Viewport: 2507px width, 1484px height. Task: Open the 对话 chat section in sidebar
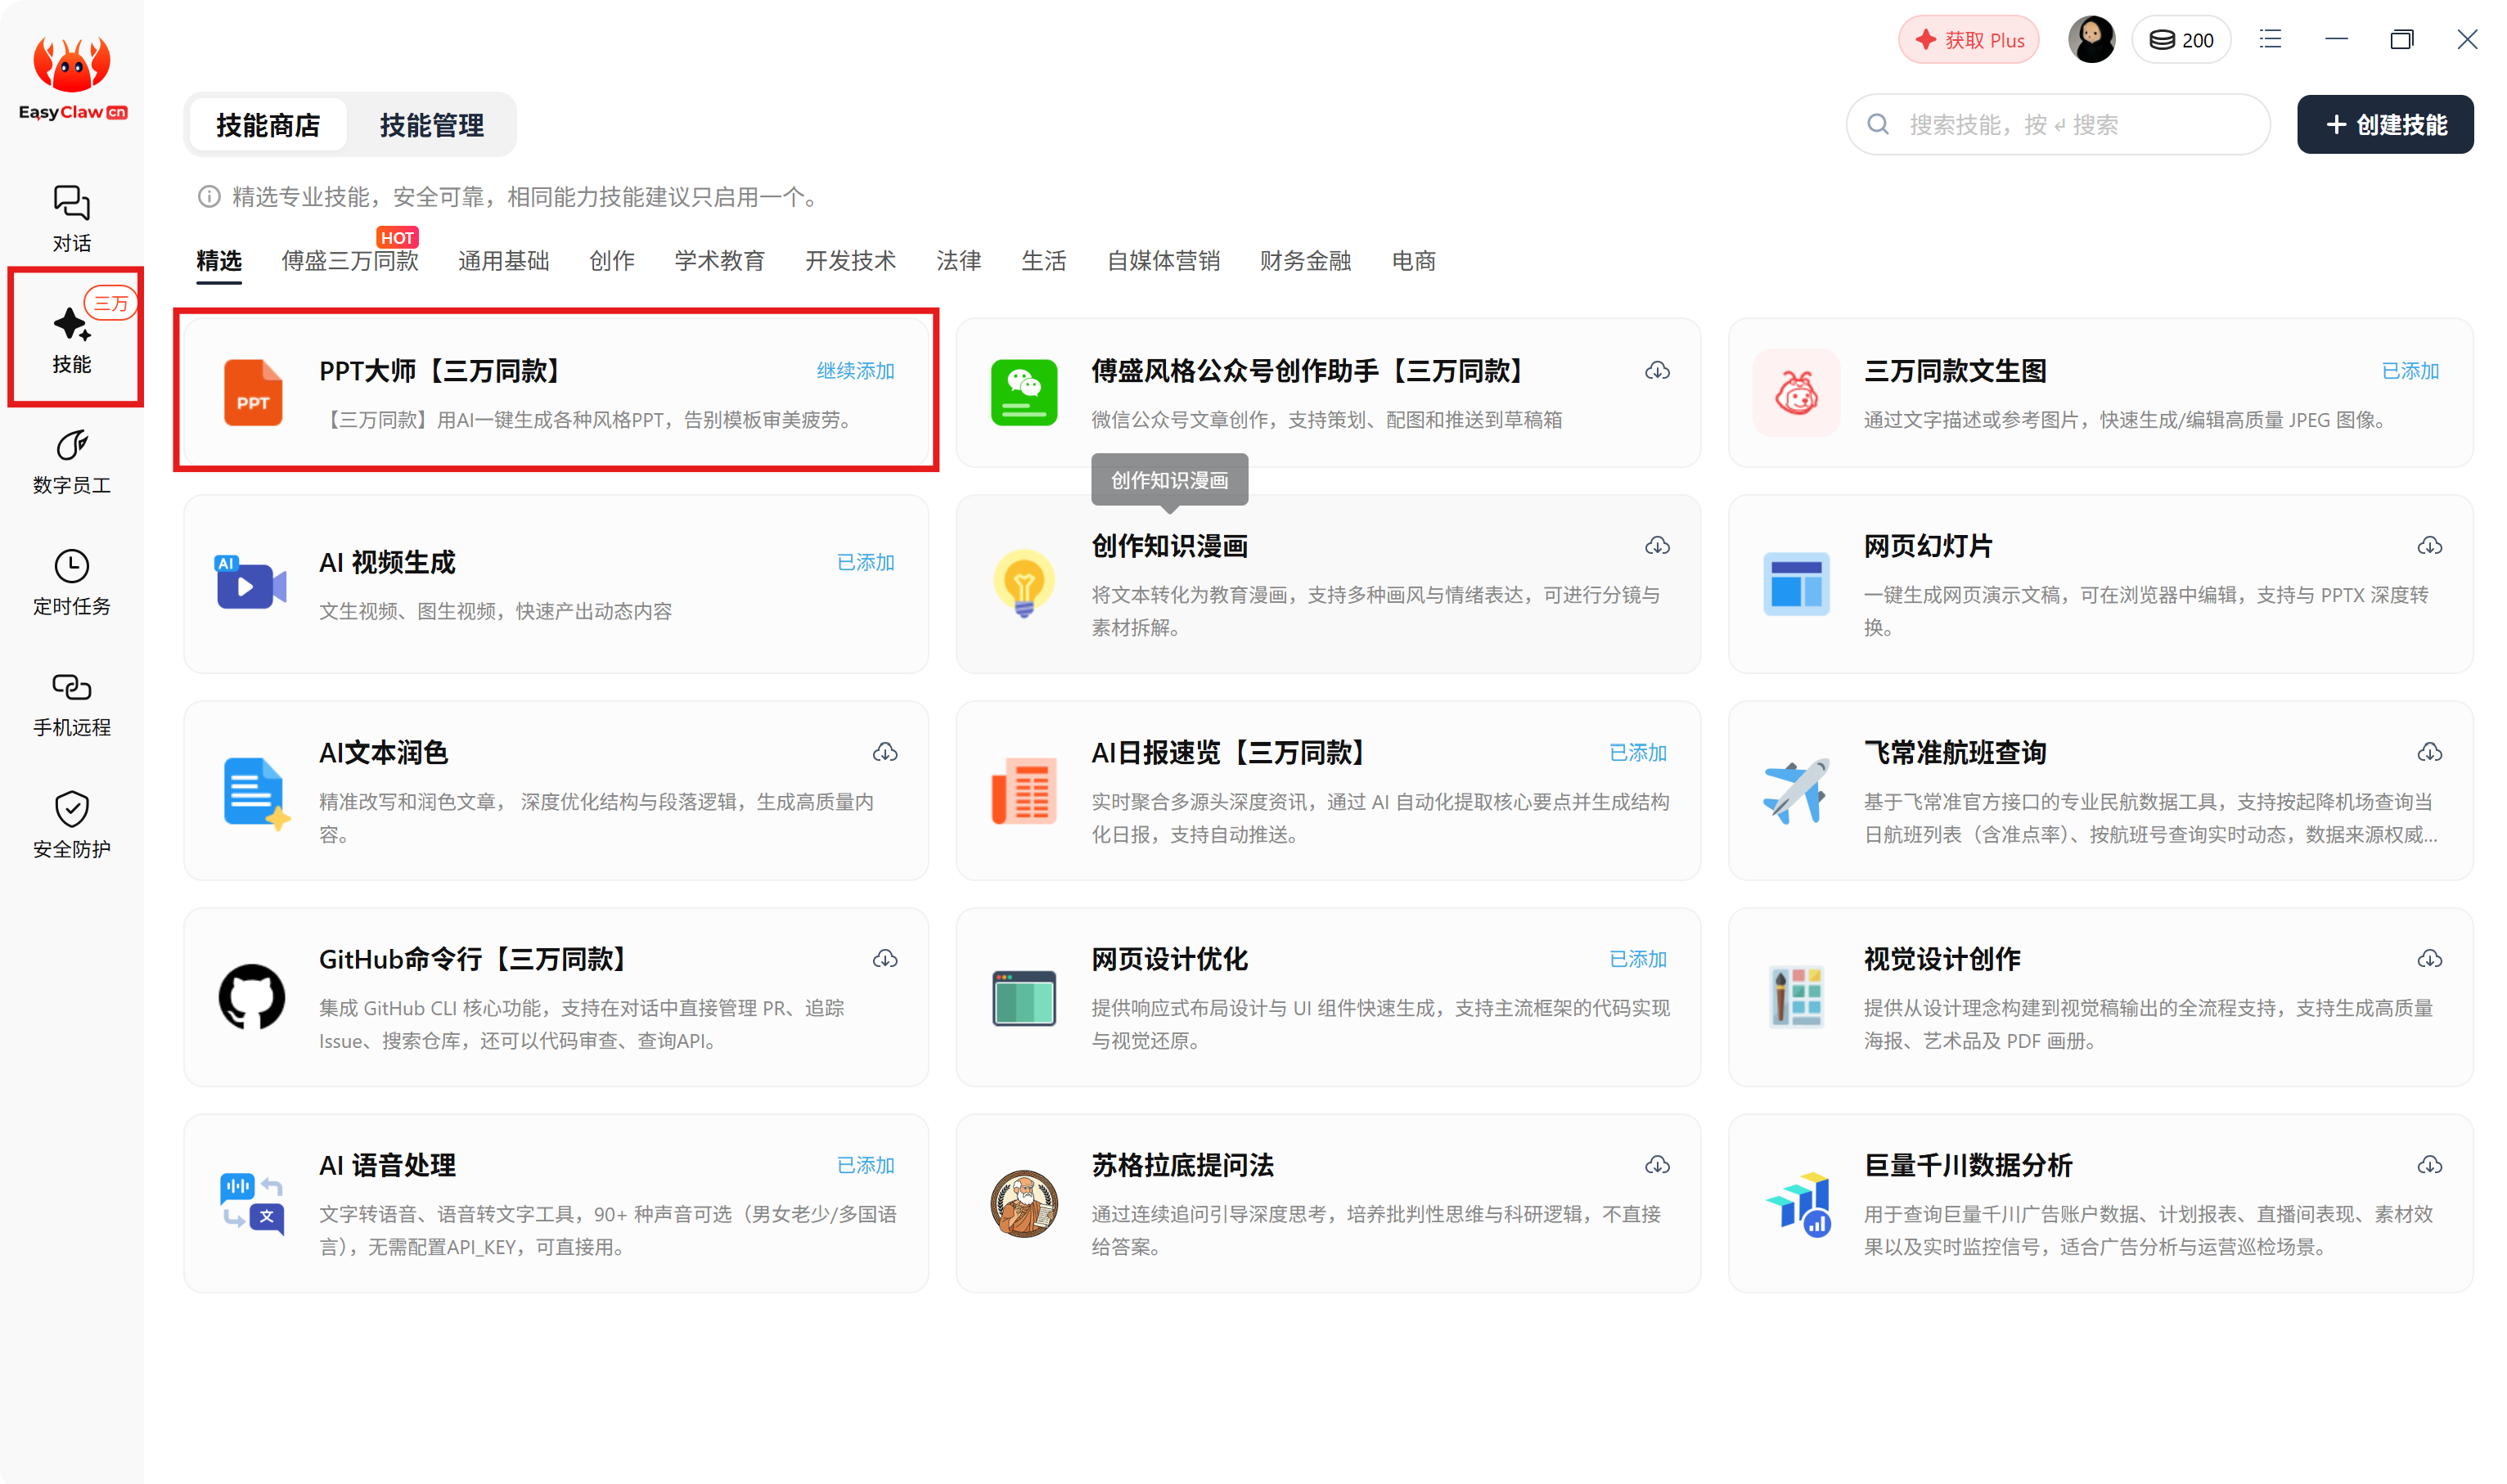(x=71, y=218)
